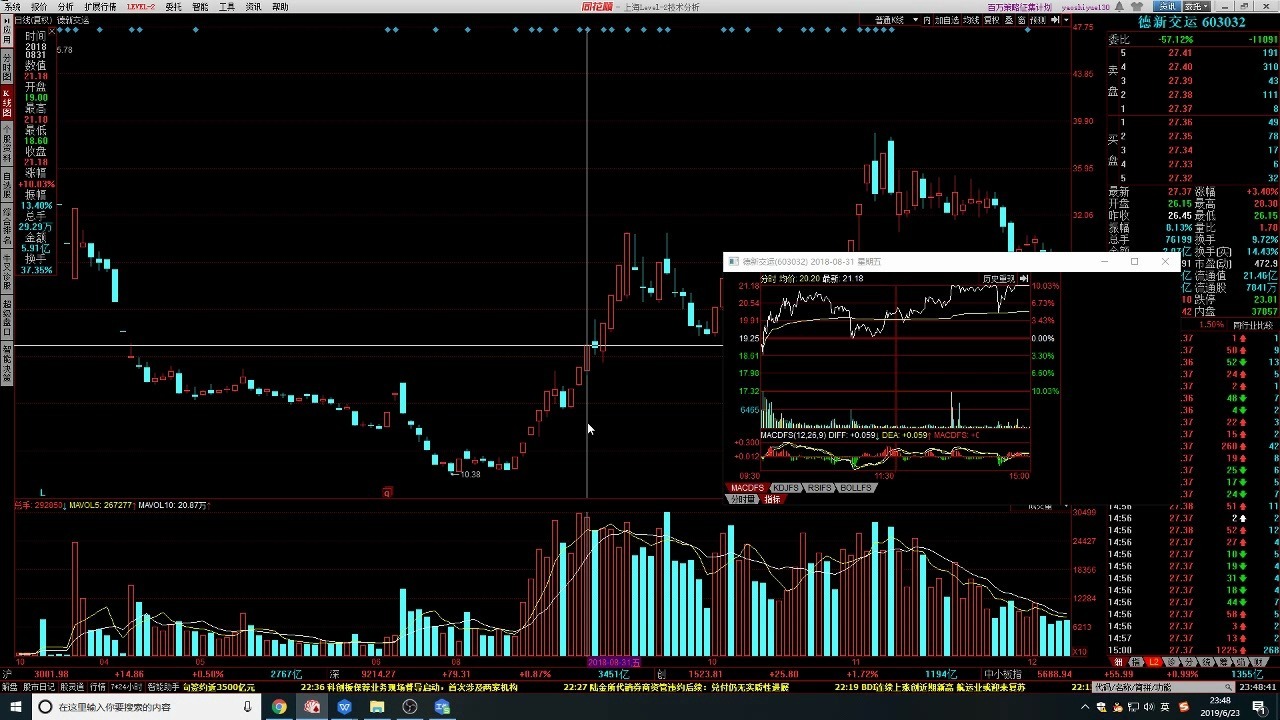Click the 智能助手 status bar button
This screenshot has width=1280, height=720.
coord(163,687)
